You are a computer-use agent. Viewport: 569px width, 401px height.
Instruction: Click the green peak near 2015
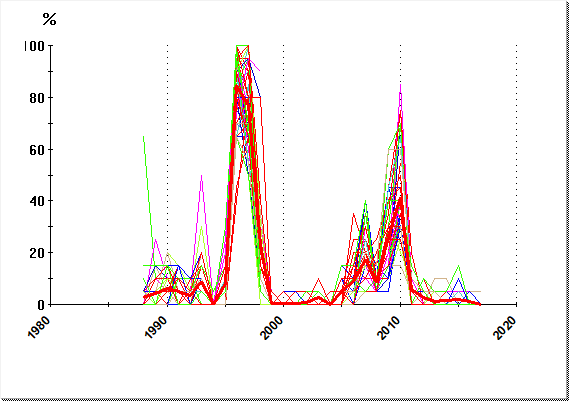pyautogui.click(x=459, y=266)
